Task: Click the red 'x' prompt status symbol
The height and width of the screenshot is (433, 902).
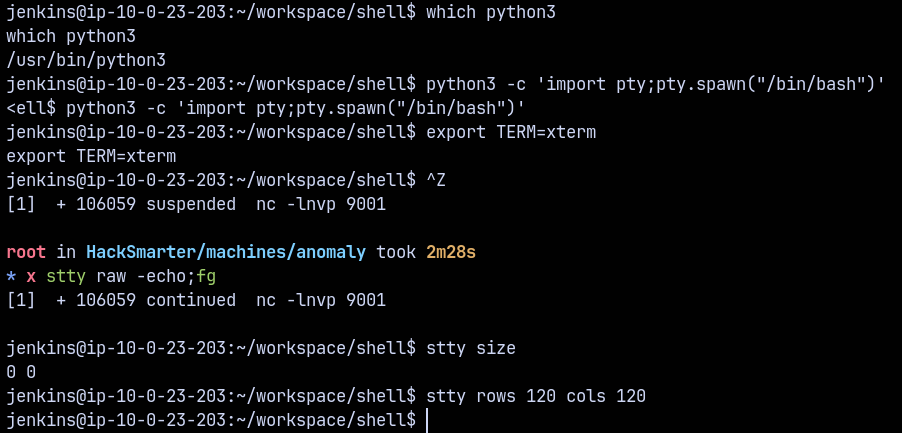Action: click(x=31, y=277)
